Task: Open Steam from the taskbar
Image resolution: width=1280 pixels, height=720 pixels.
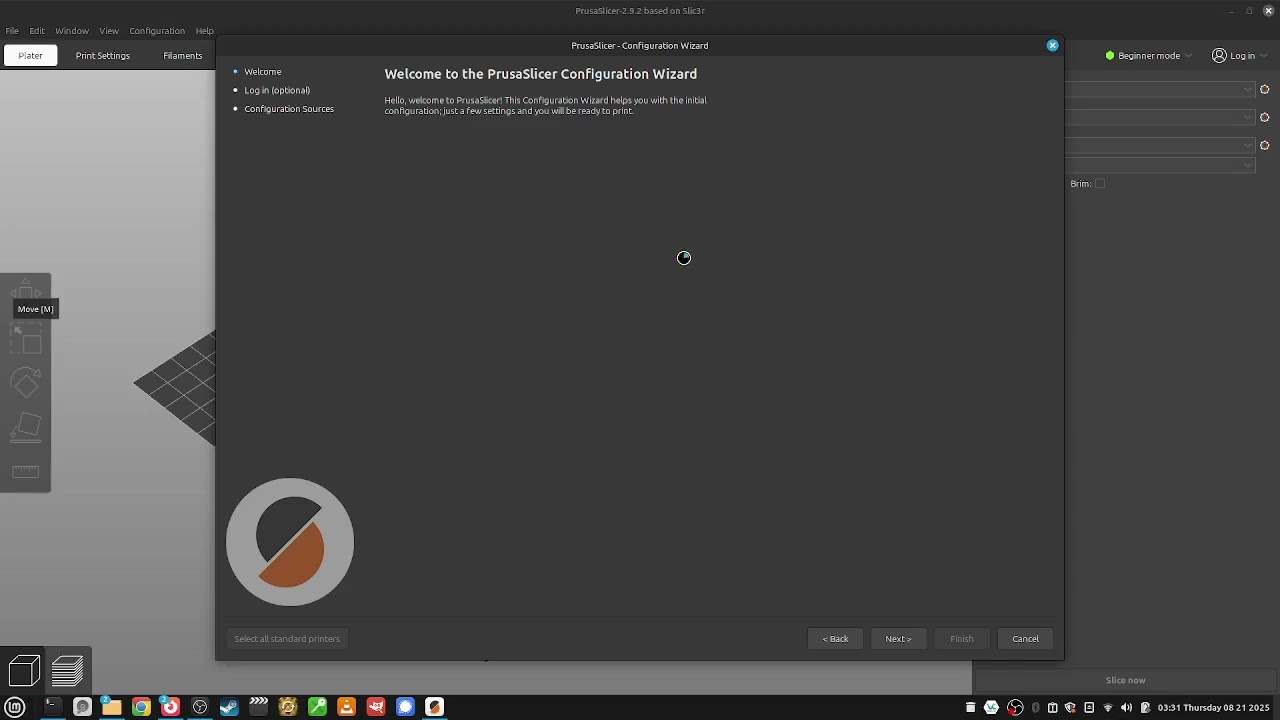Action: pos(229,707)
